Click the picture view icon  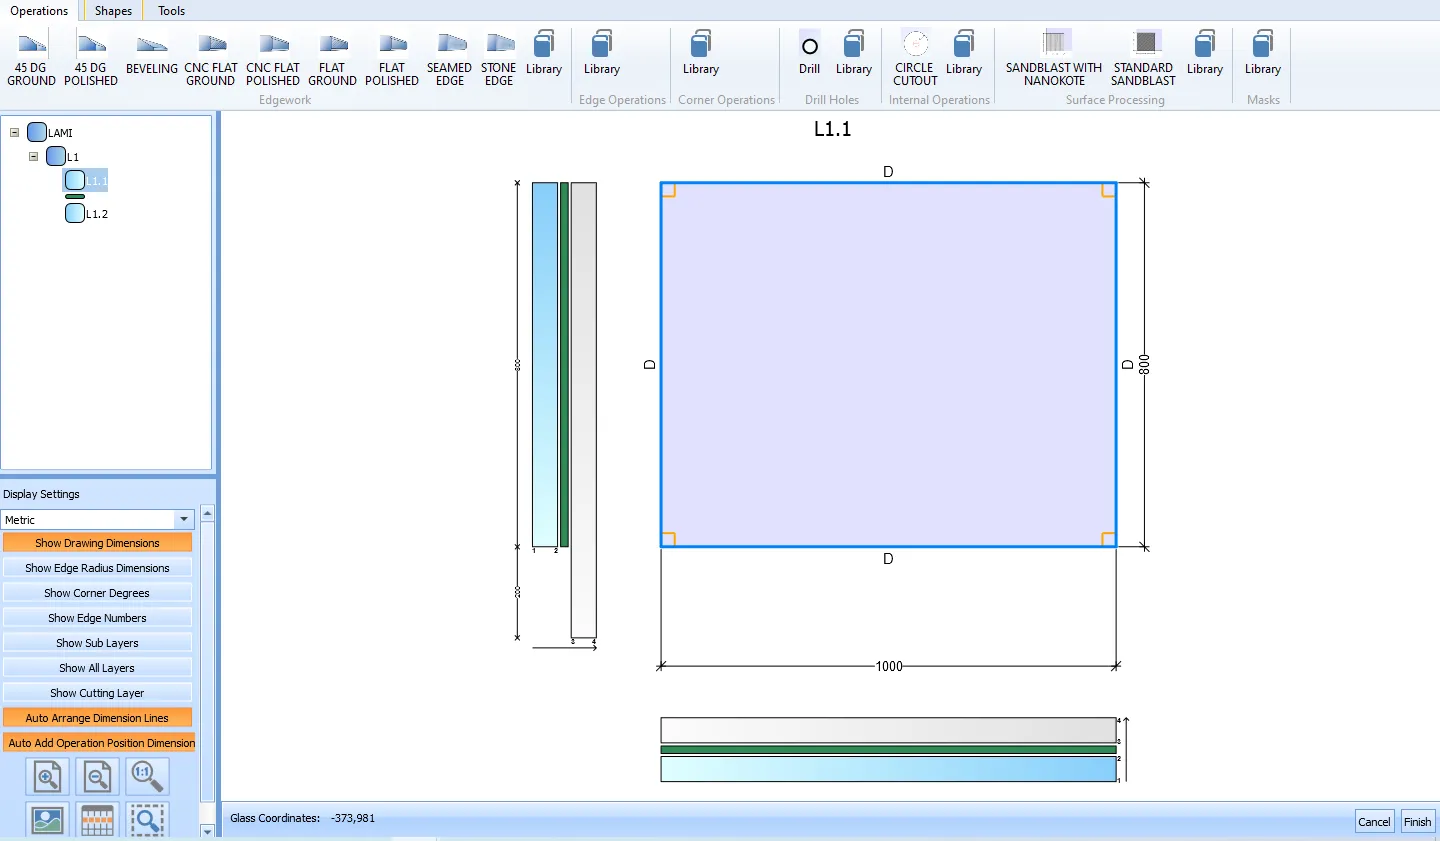(47, 820)
